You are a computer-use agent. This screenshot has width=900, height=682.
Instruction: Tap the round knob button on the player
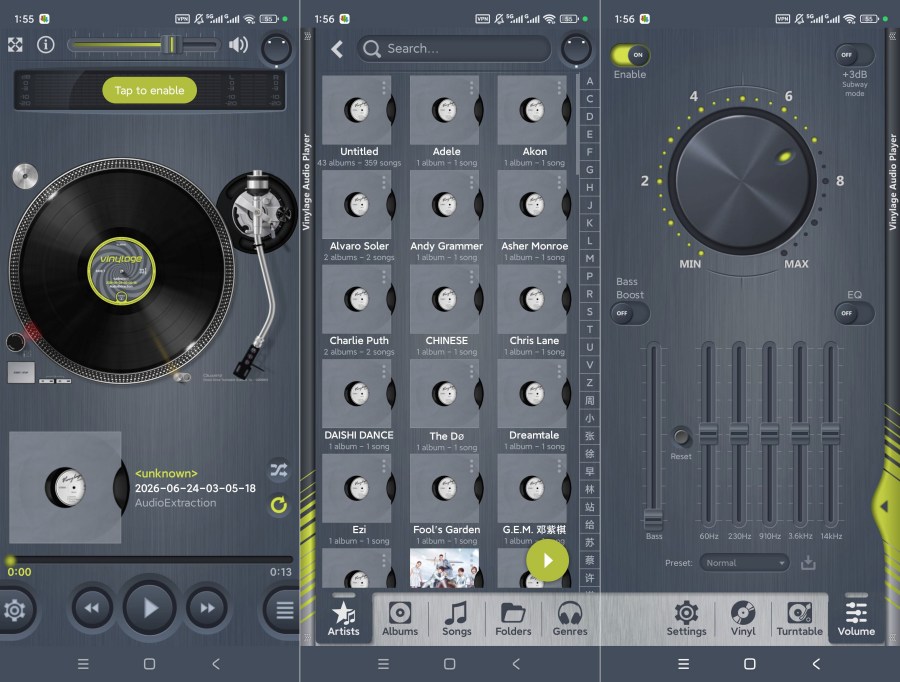[x=277, y=49]
